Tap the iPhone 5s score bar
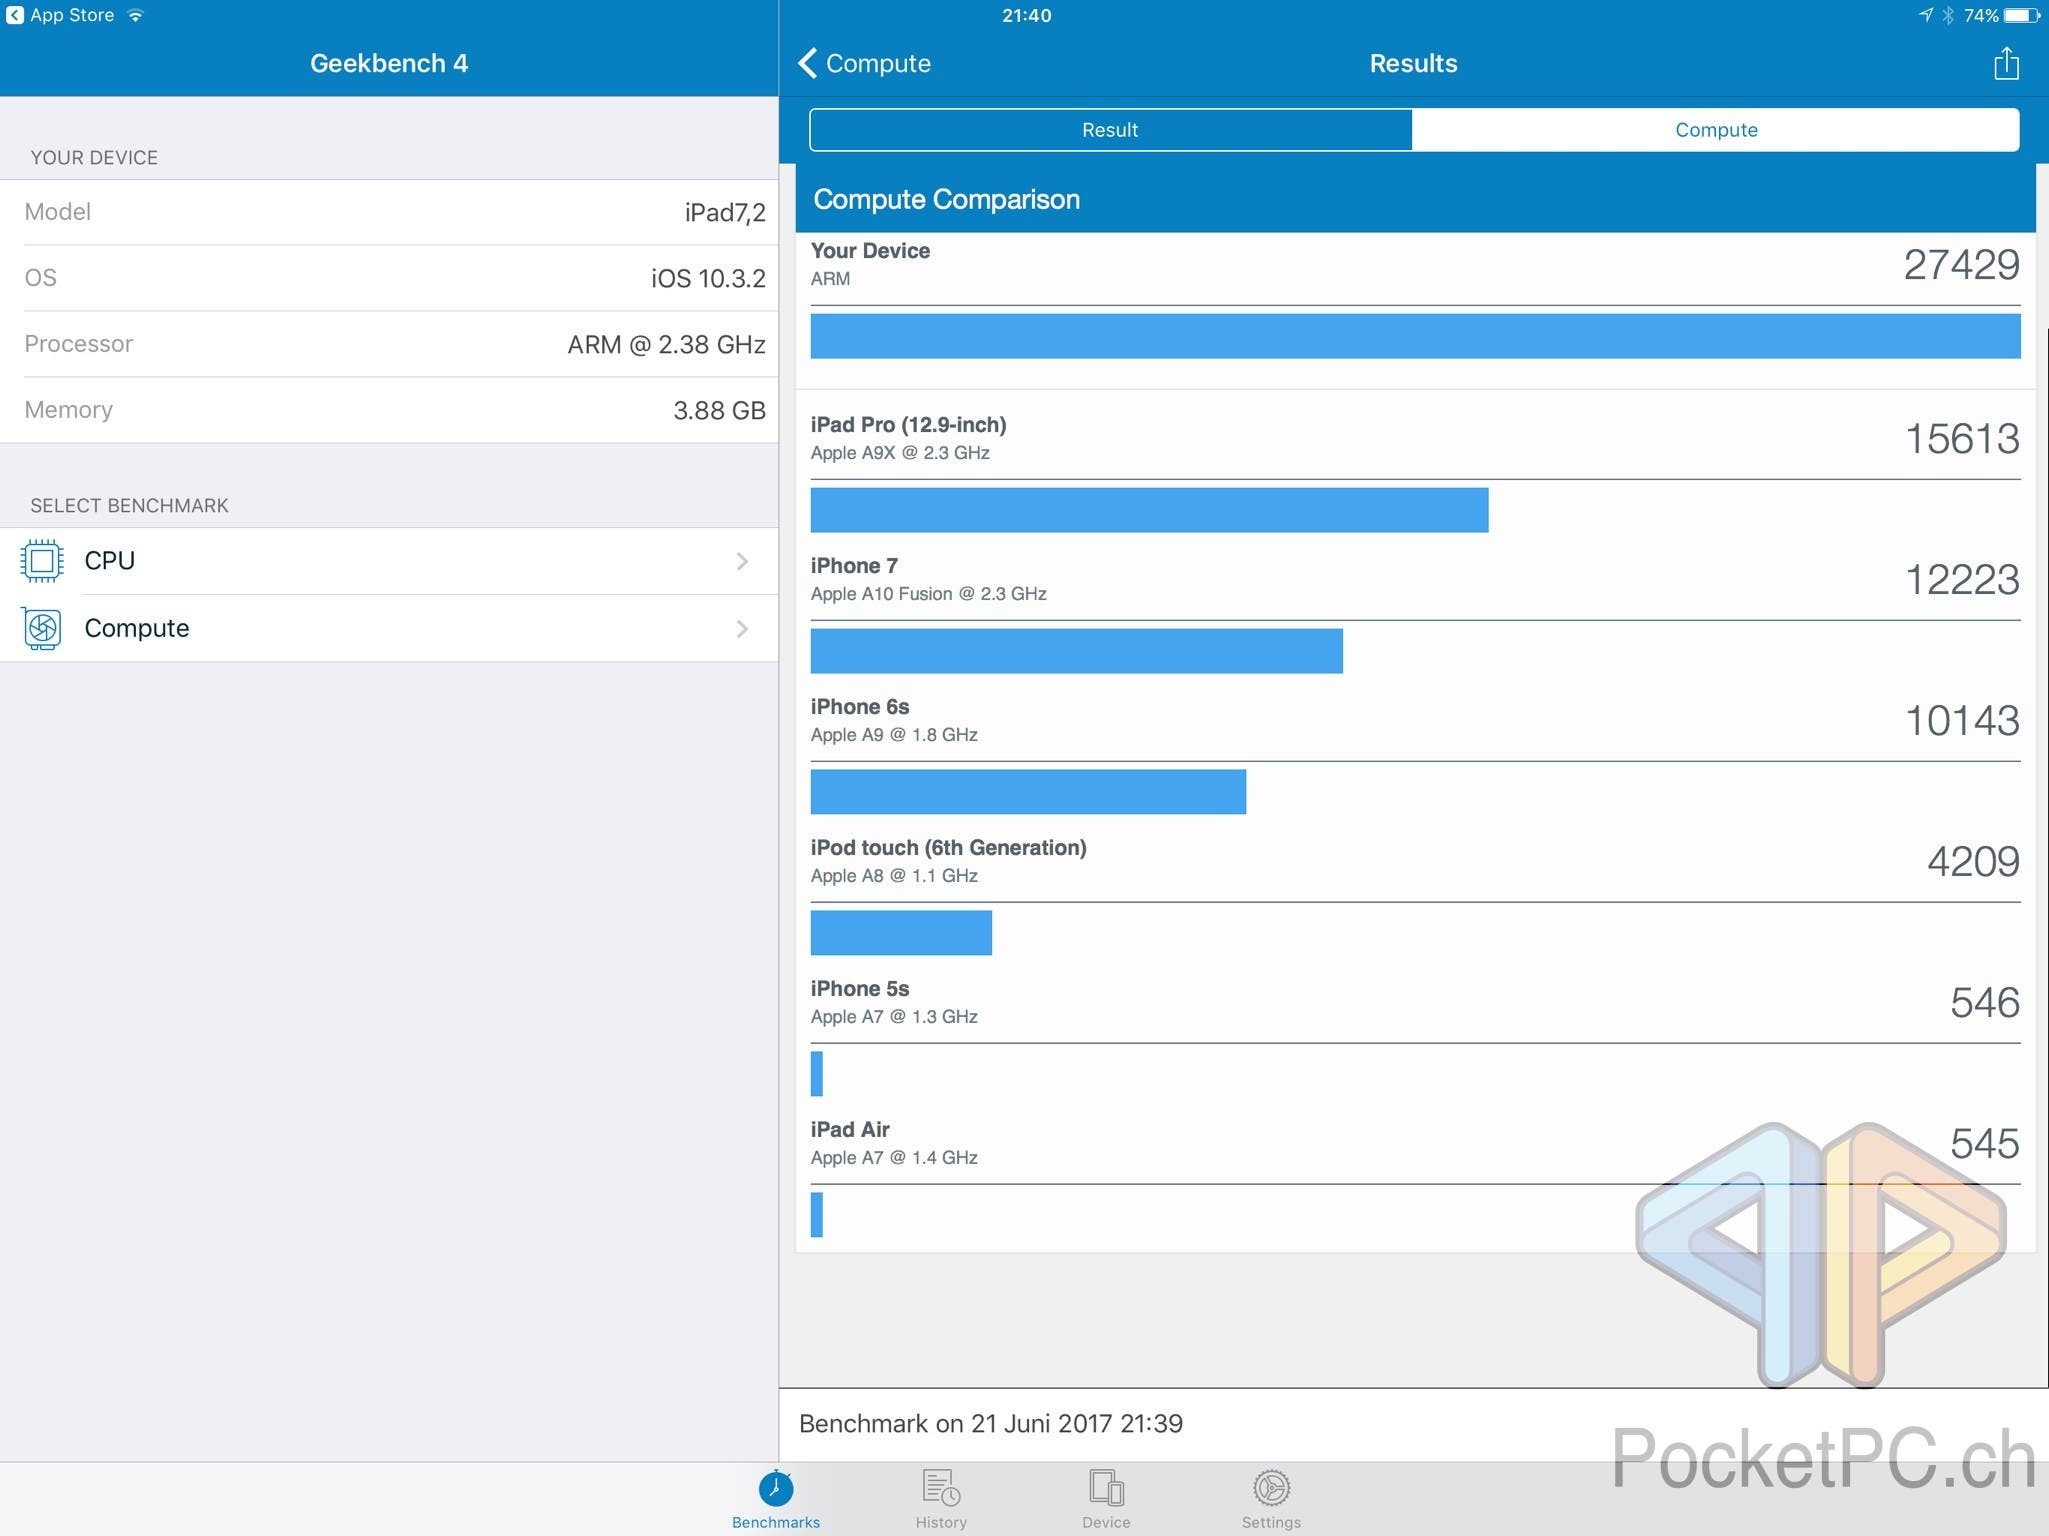This screenshot has height=1536, width=2049. tap(817, 1074)
